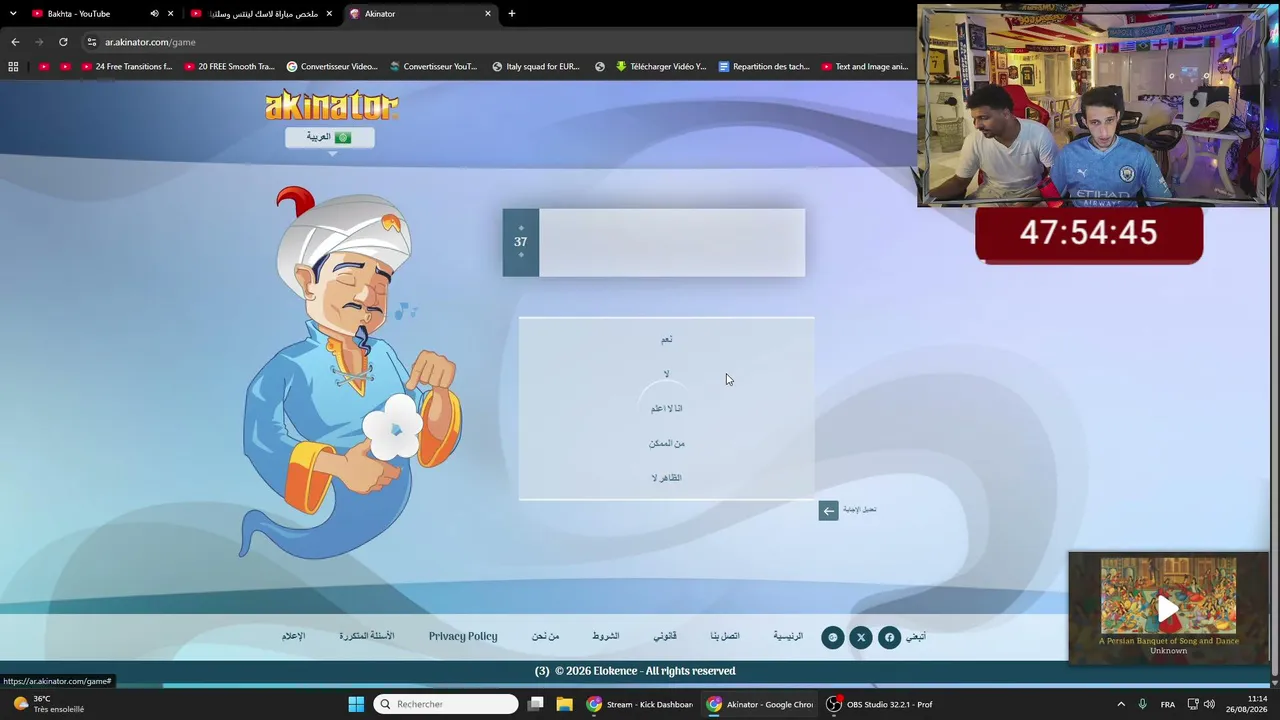Play the Persian Banquet video thumbnail

[x=1168, y=607]
